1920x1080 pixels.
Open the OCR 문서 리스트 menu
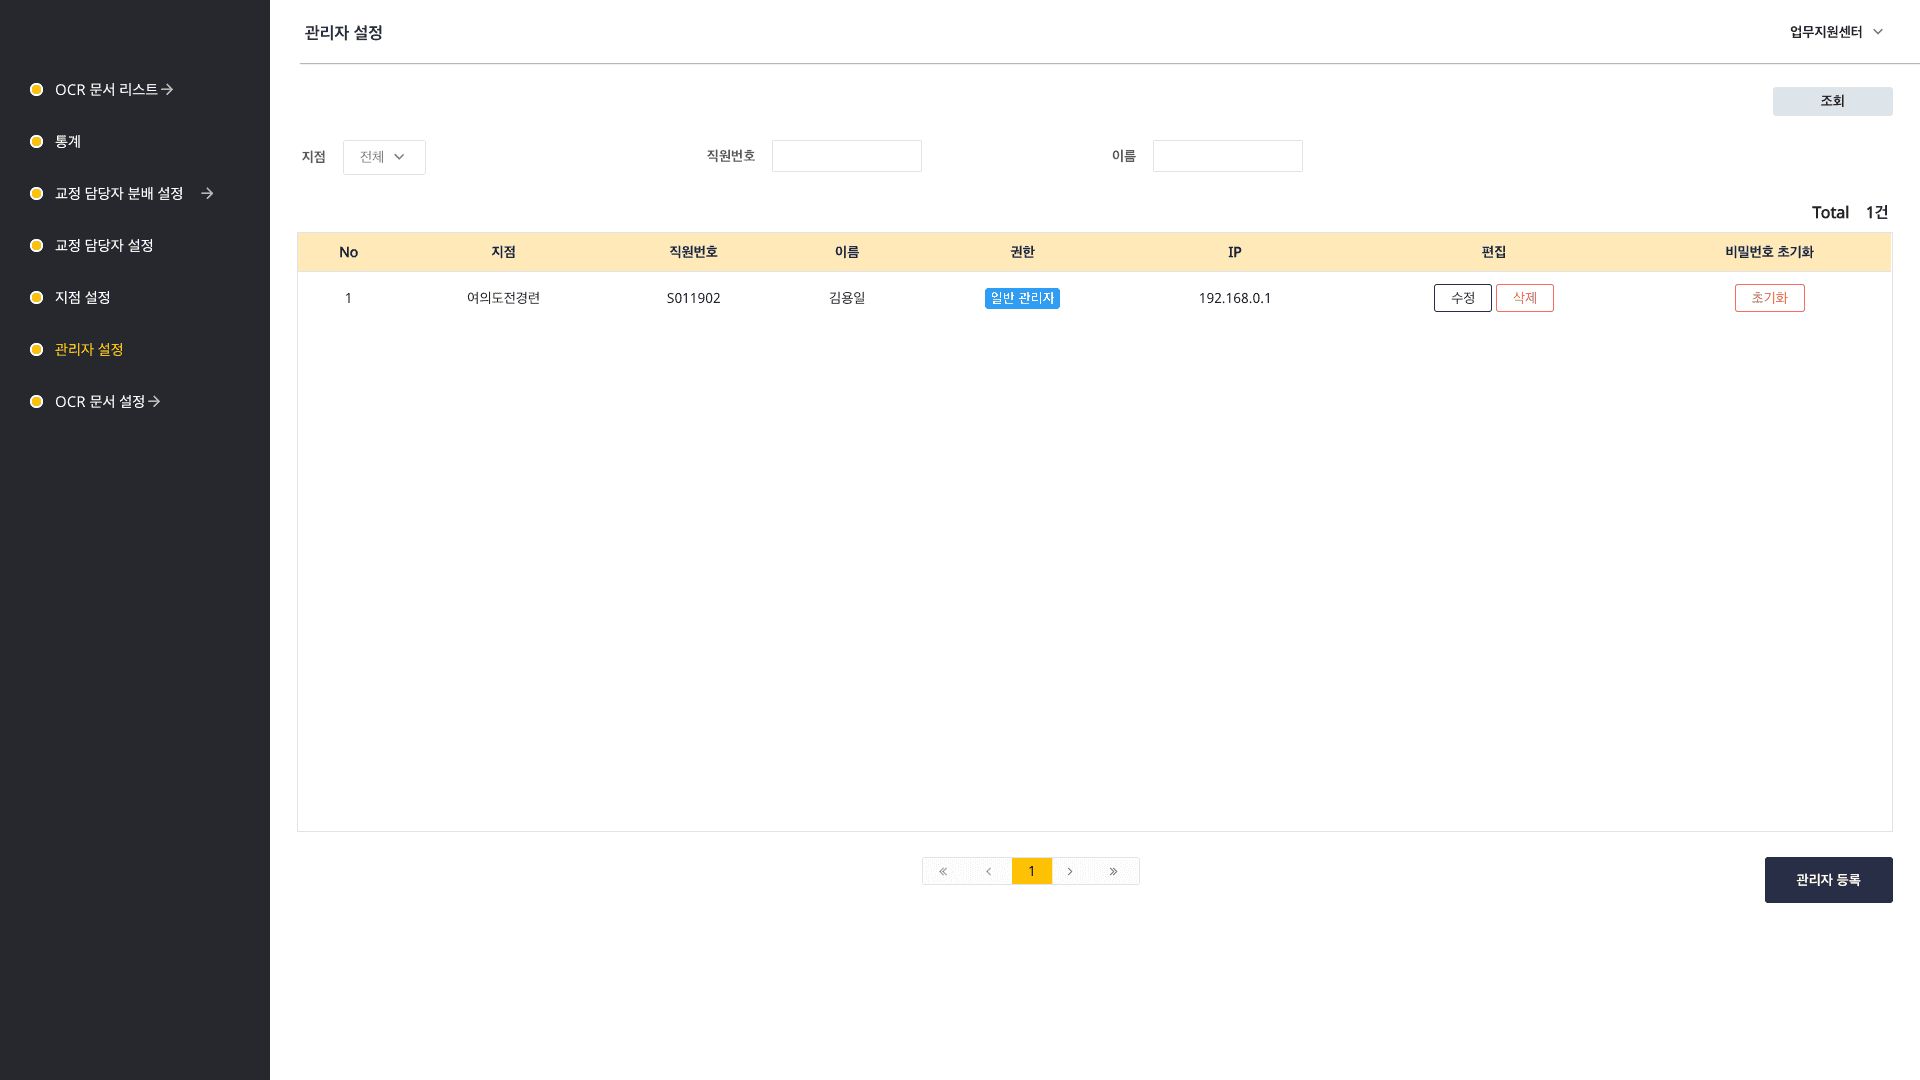[x=106, y=90]
